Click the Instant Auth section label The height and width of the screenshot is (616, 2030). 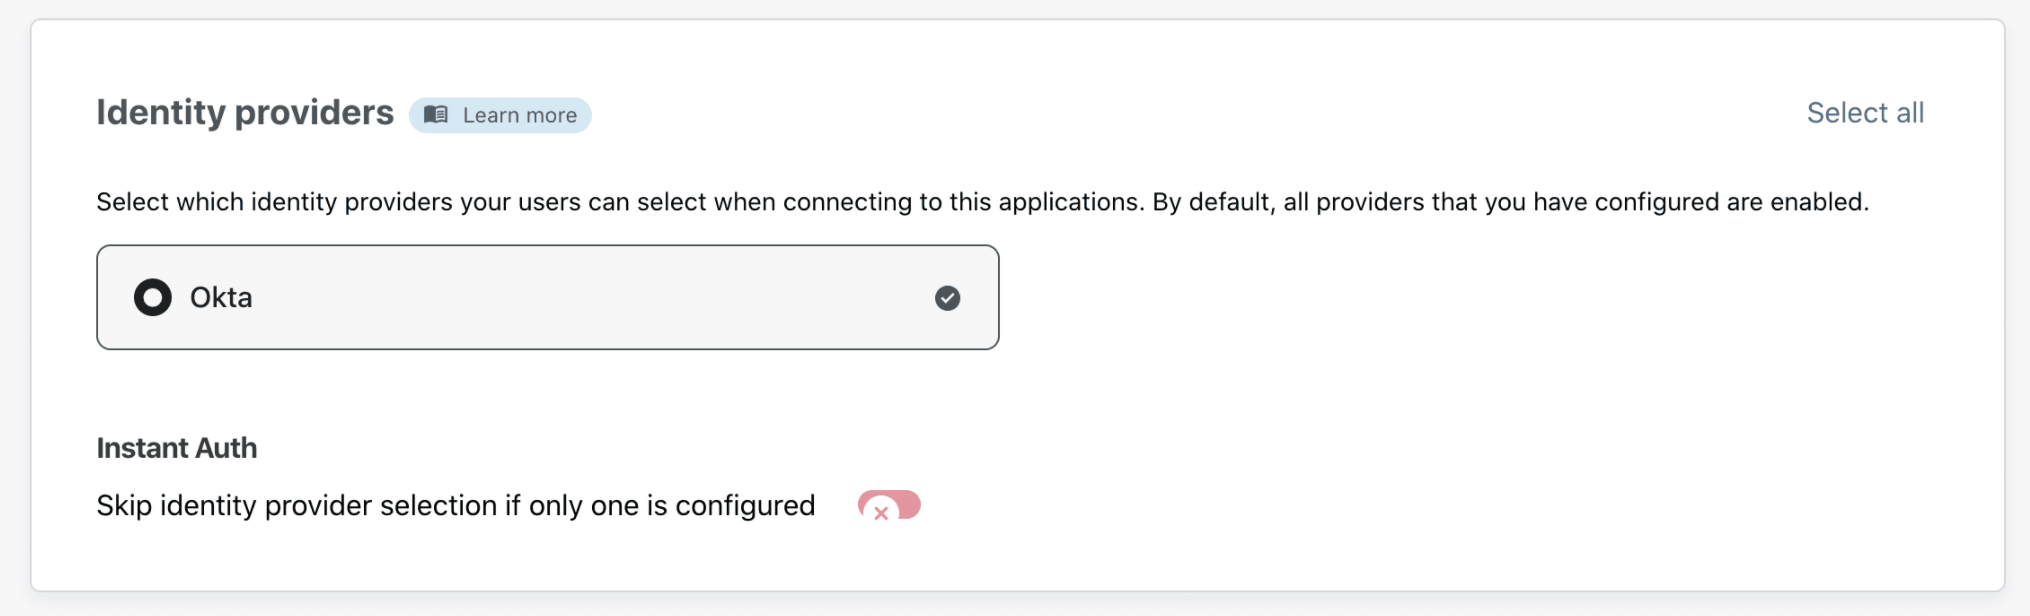pyautogui.click(x=177, y=448)
